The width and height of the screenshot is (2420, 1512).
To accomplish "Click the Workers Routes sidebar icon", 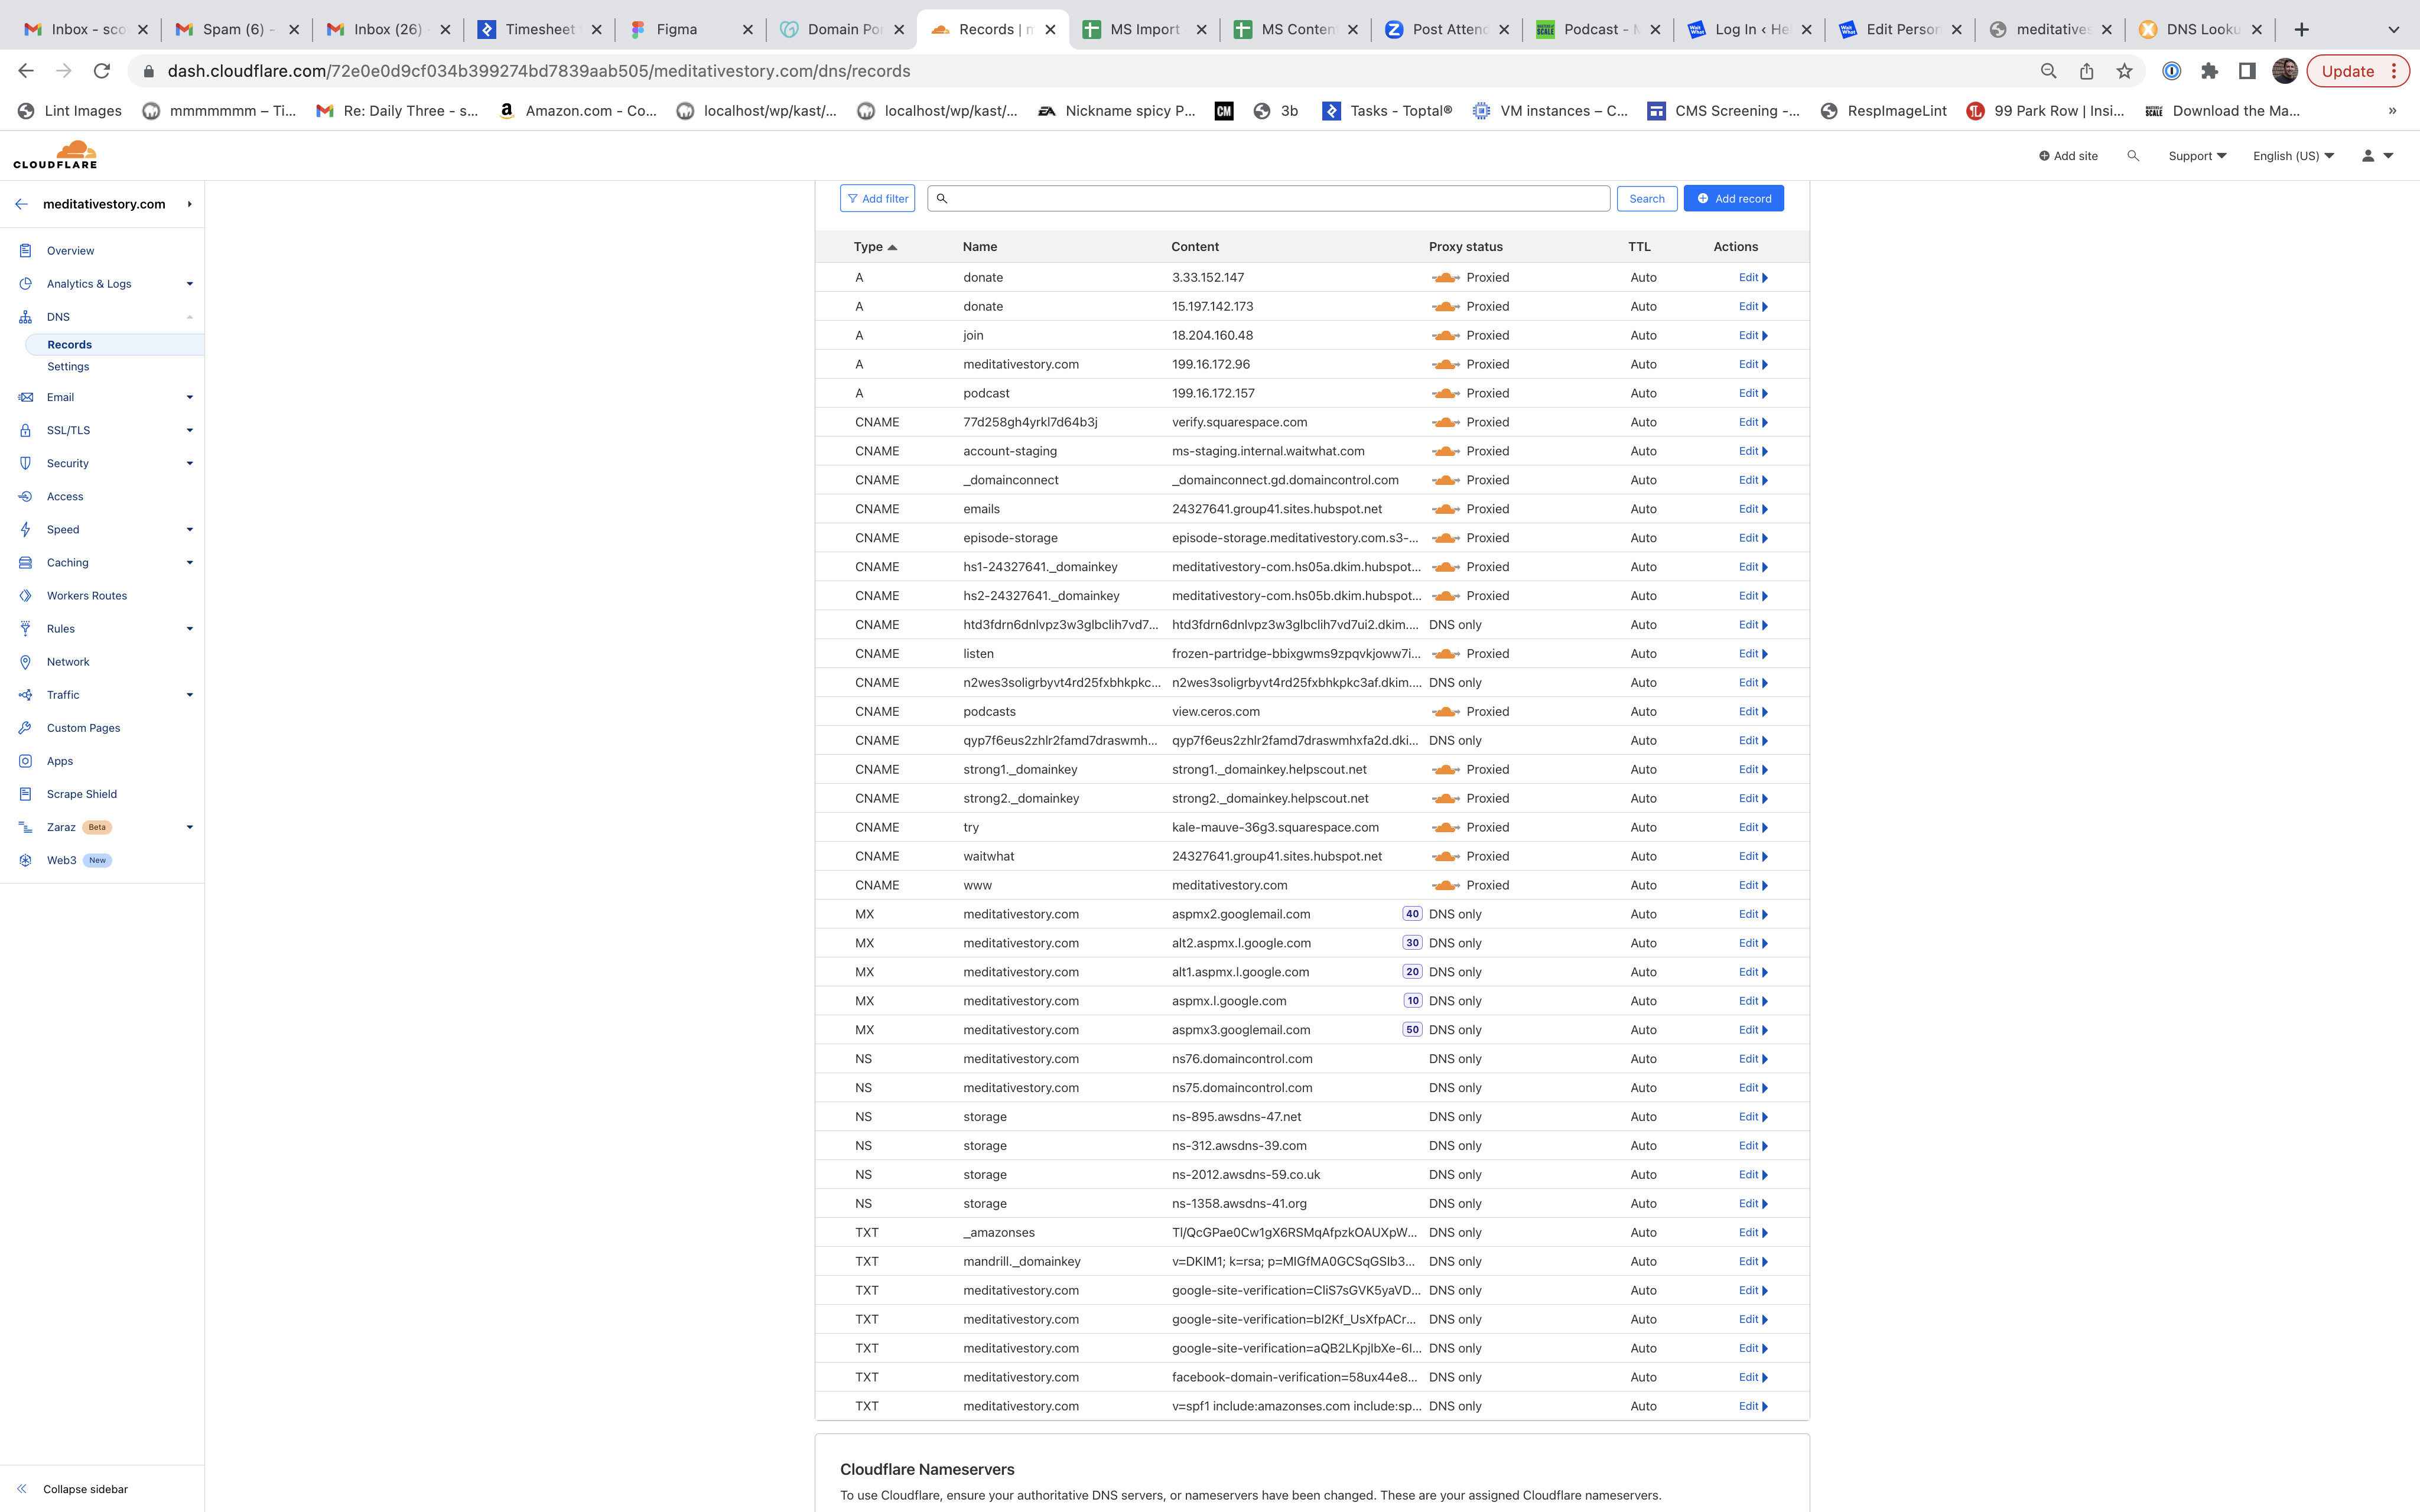I will point(25,595).
